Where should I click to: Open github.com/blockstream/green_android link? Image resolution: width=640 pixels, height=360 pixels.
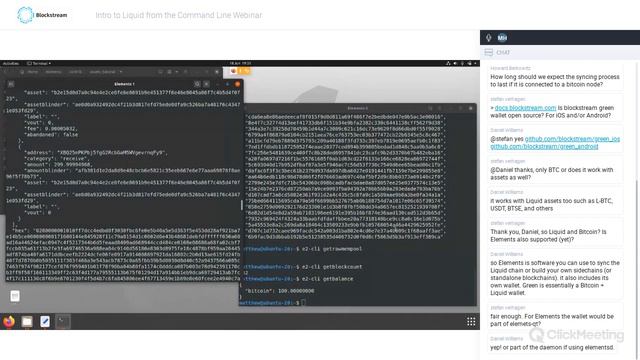pyautogui.click(x=544, y=146)
